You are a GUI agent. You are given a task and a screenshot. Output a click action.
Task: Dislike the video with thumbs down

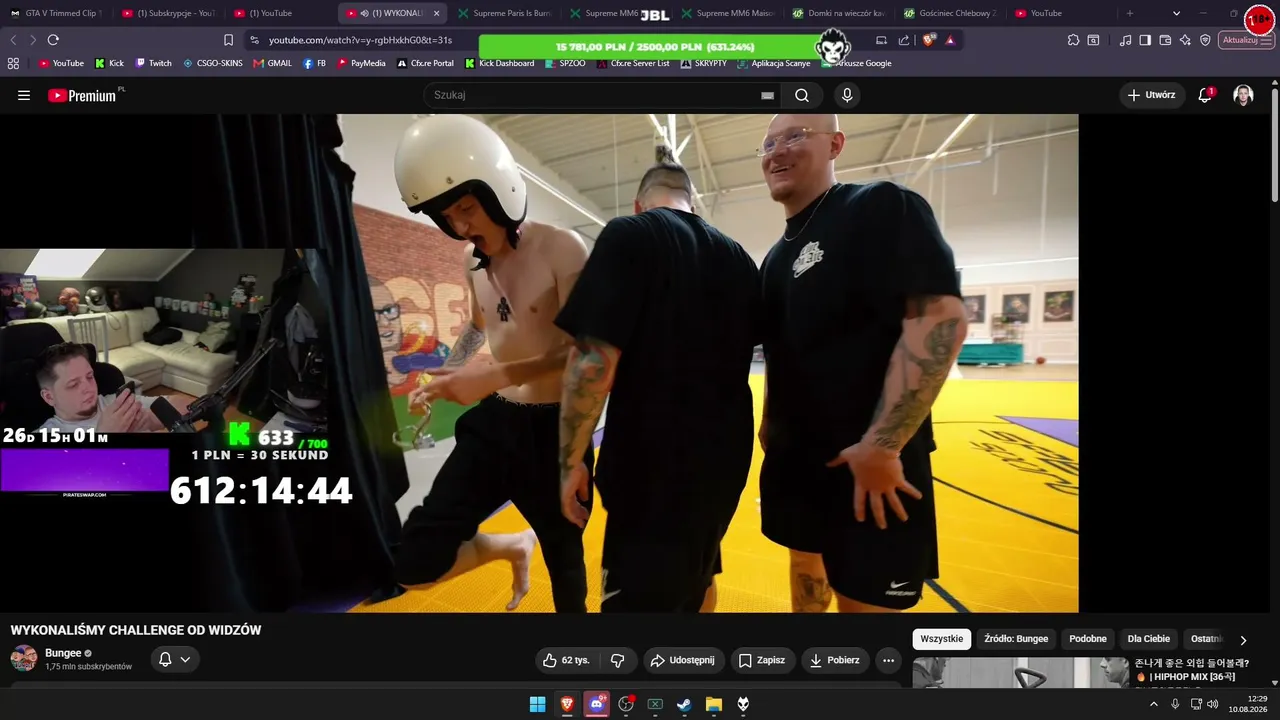click(x=618, y=660)
